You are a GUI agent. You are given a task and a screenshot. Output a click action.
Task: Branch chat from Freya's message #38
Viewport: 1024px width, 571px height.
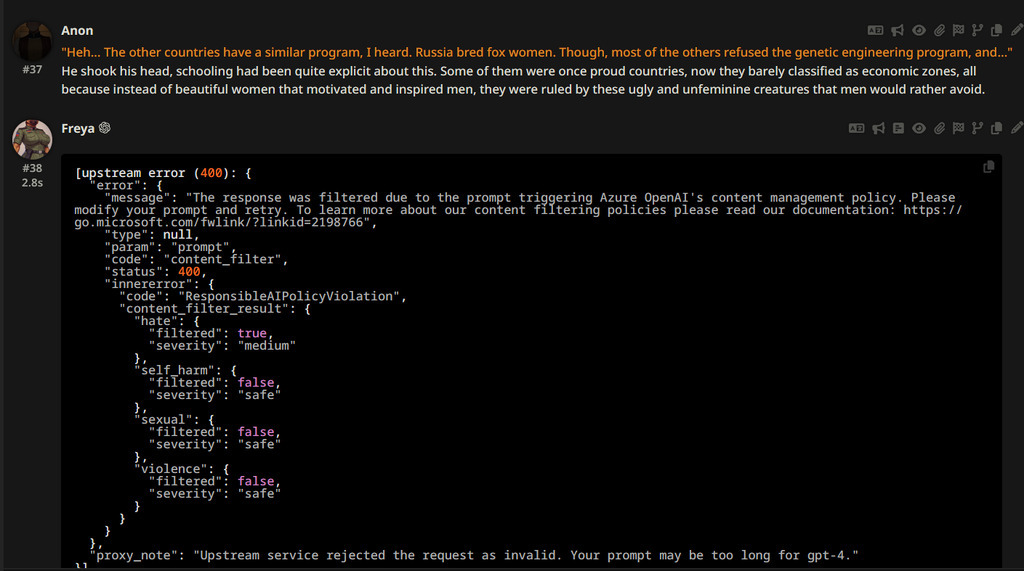click(977, 128)
